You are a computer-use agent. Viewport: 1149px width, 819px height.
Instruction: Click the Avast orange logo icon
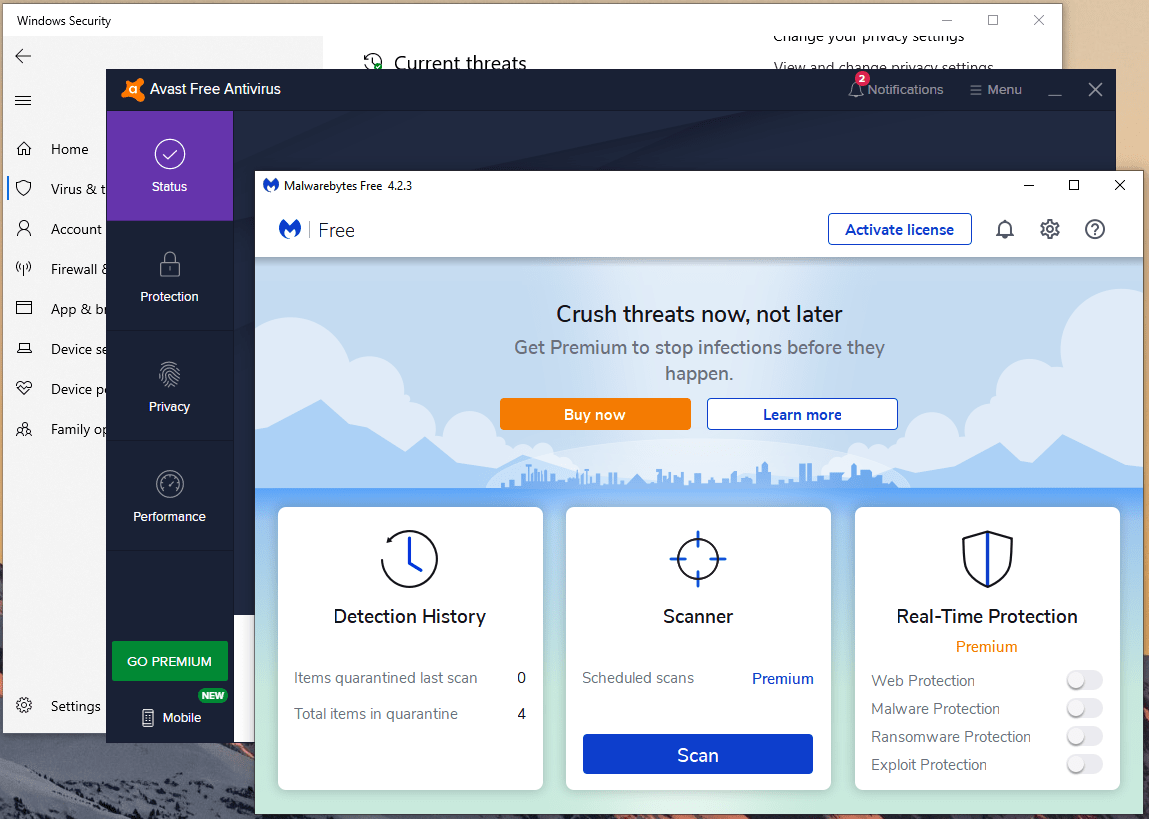point(133,89)
